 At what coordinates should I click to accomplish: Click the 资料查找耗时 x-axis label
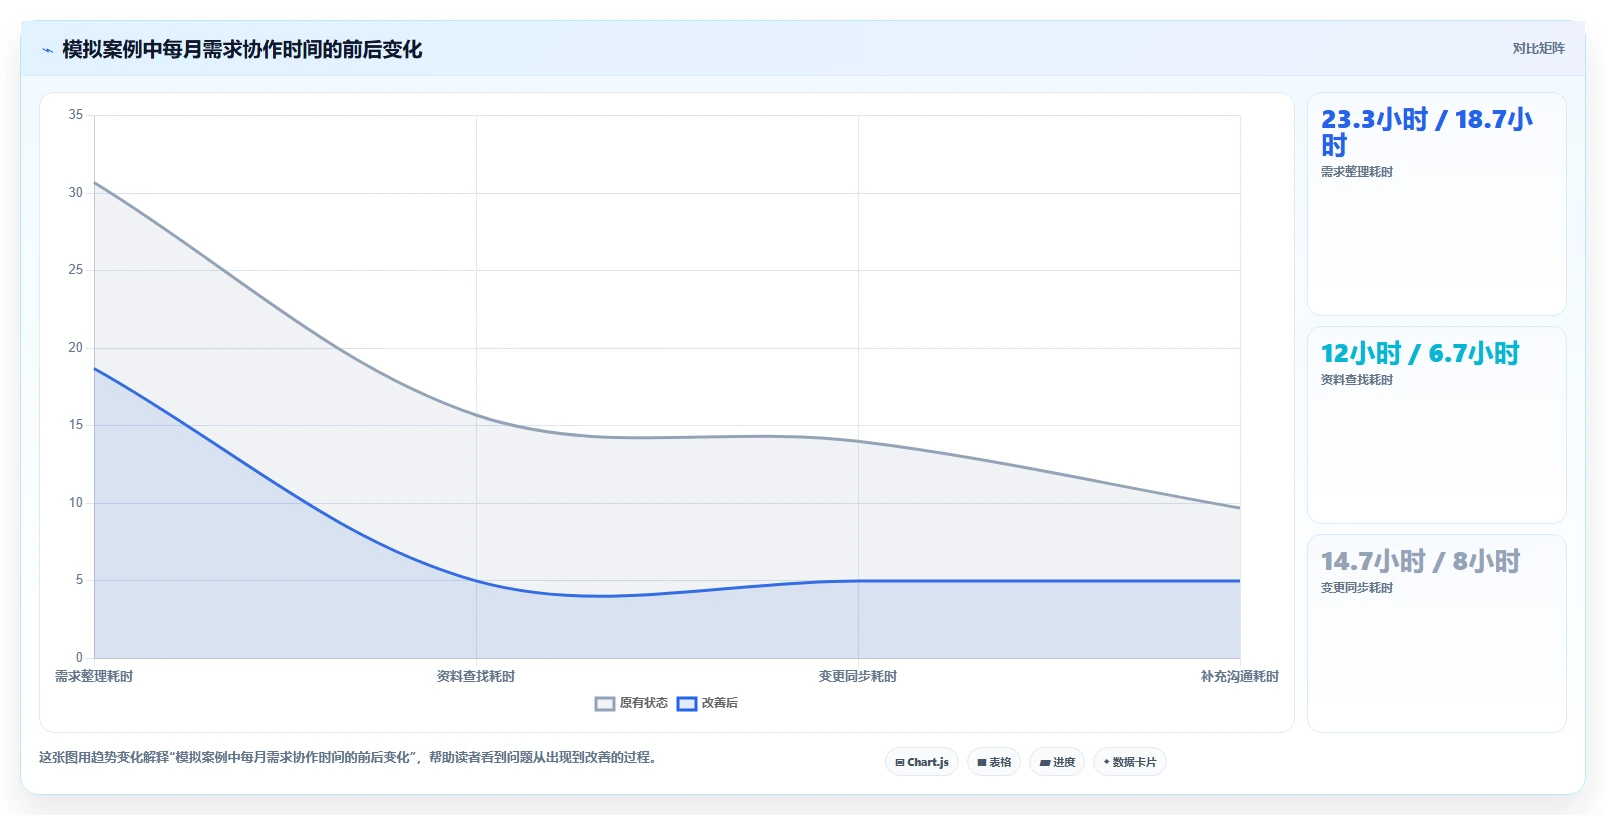[x=476, y=677]
